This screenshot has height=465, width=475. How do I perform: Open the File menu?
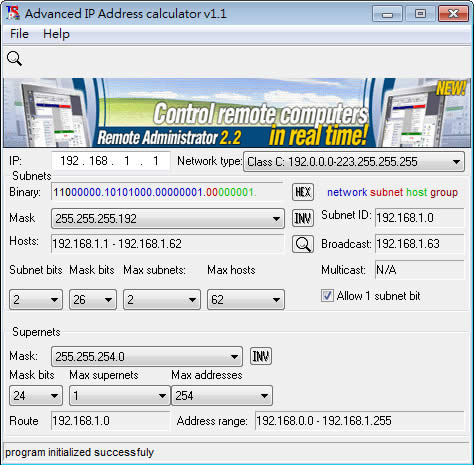(19, 34)
